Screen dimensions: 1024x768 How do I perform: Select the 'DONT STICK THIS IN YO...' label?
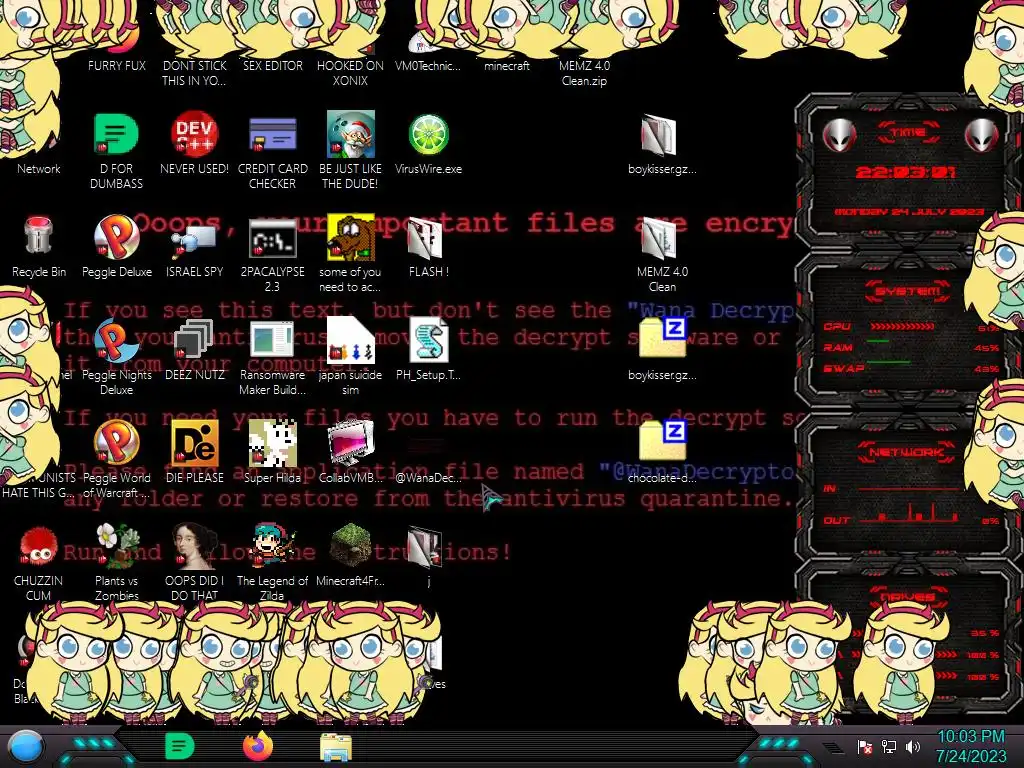[x=194, y=72]
